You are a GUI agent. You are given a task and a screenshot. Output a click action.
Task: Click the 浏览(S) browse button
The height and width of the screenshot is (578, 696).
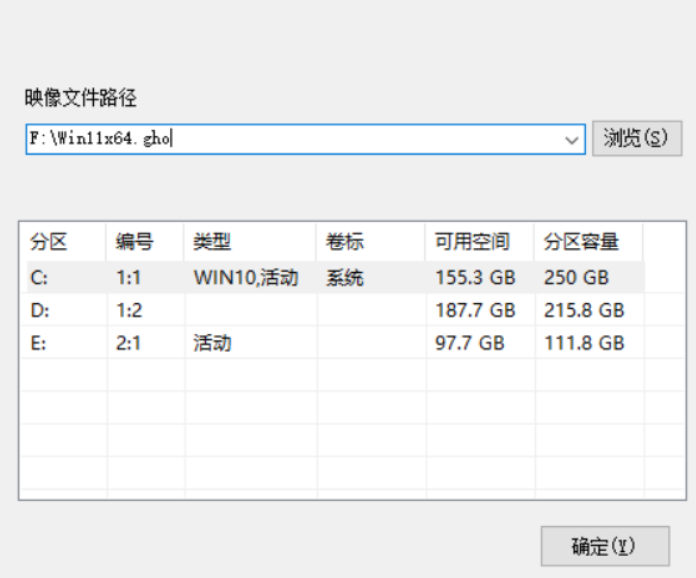(x=636, y=139)
